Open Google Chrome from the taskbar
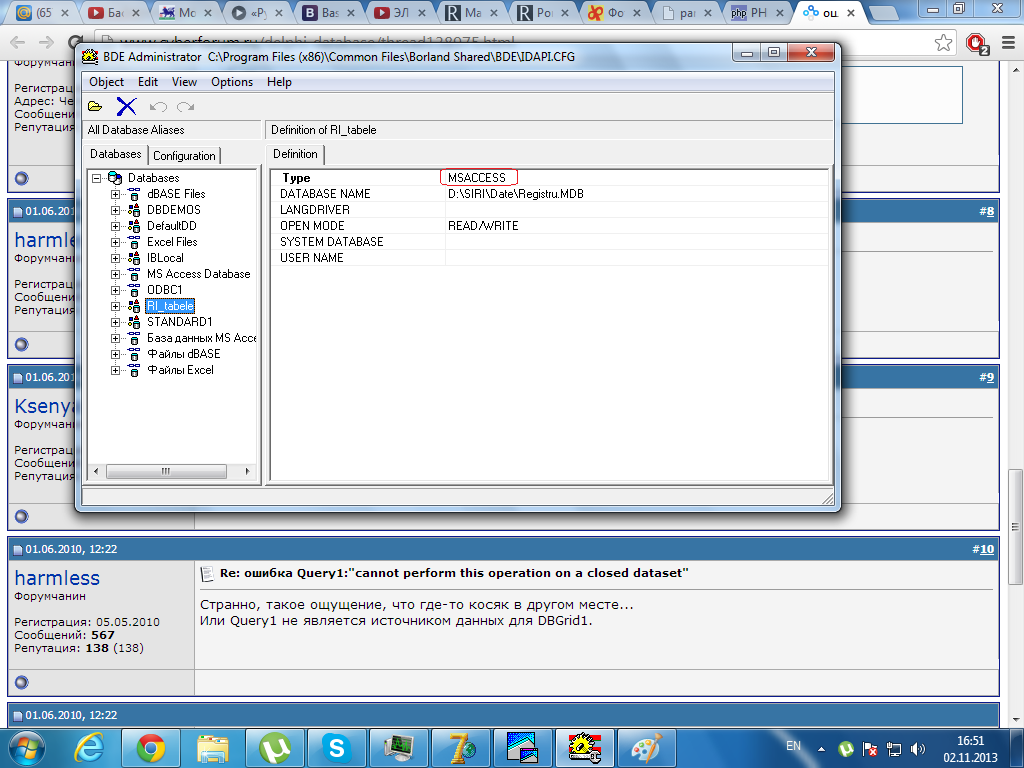This screenshot has width=1024, height=768. pyautogui.click(x=151, y=748)
